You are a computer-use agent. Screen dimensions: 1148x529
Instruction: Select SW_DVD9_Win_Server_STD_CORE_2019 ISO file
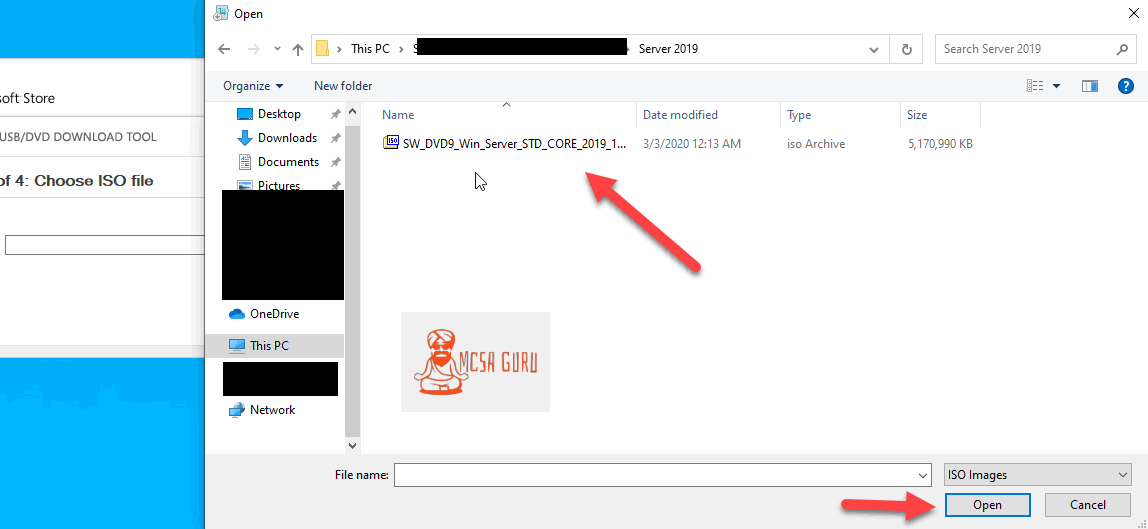tap(514, 144)
